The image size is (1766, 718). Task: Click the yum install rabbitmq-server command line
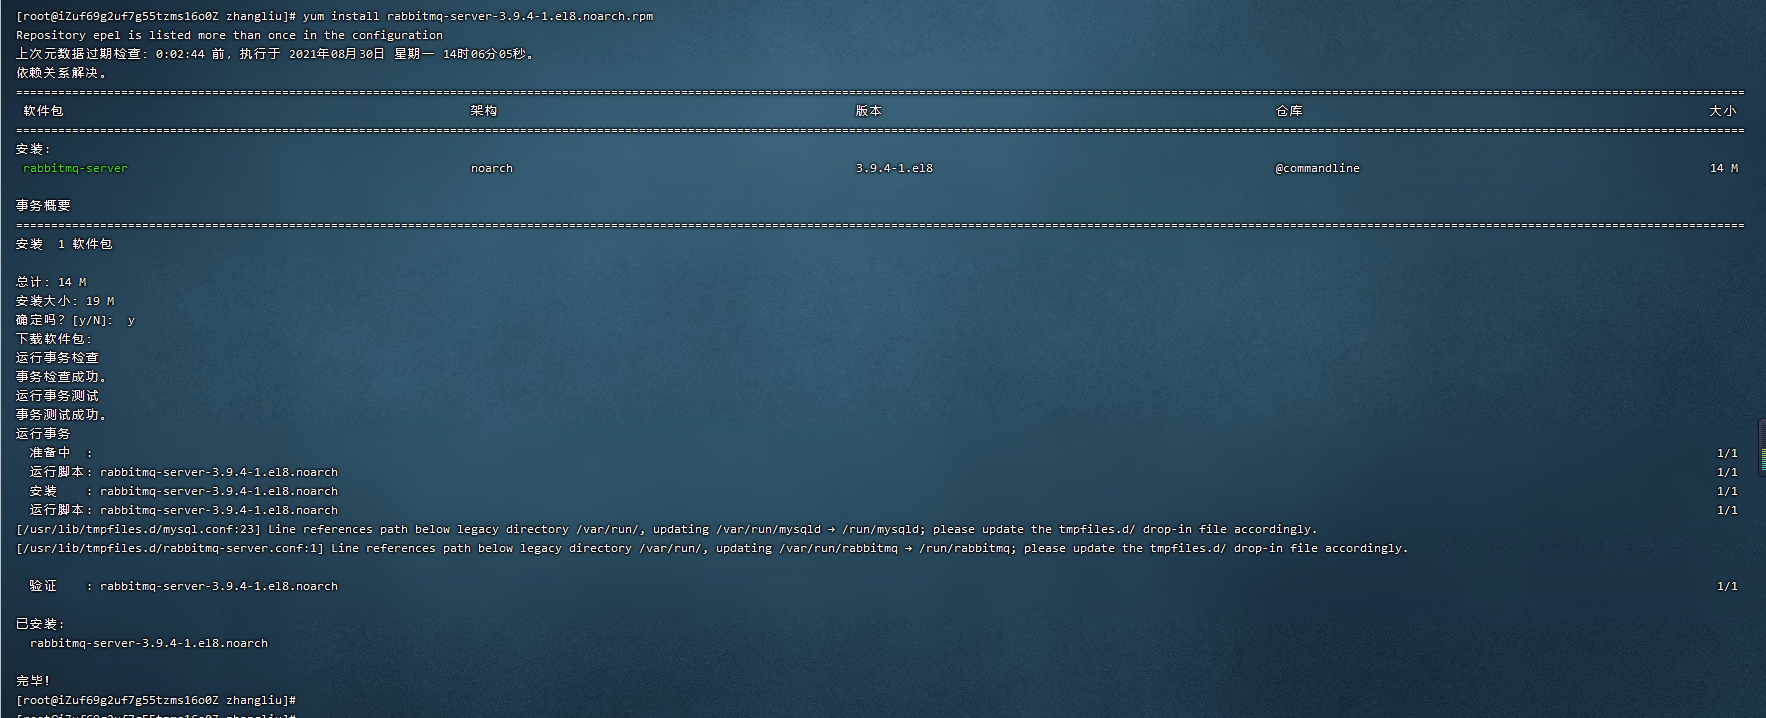[335, 16]
